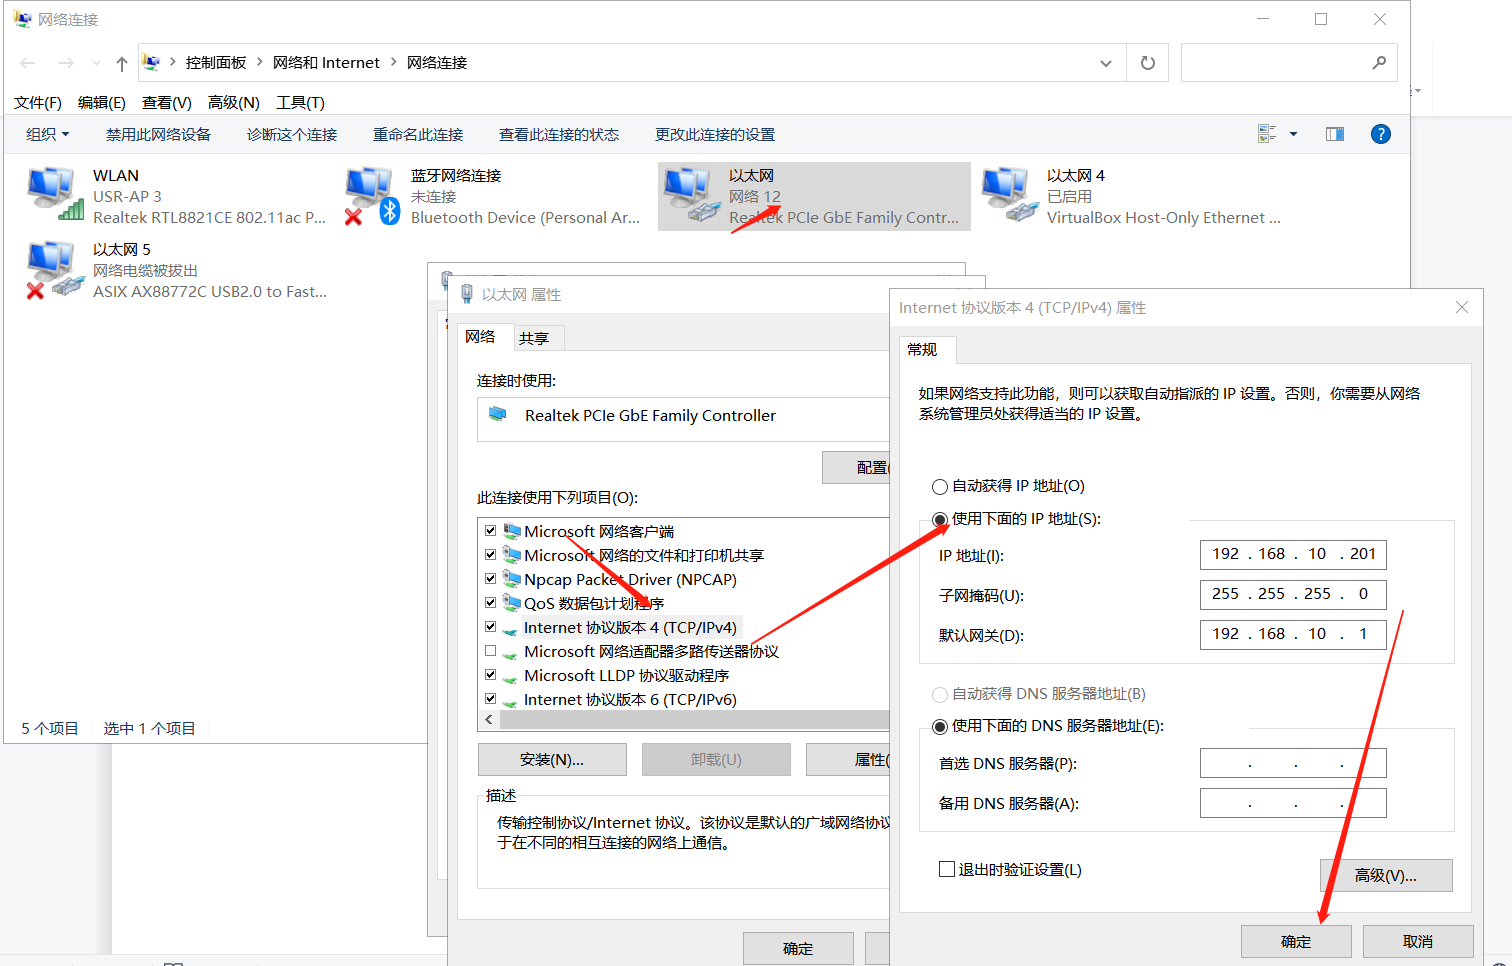Close the IPv4 properties dialog
Screen dimensions: 1512x966
[x=1462, y=307]
